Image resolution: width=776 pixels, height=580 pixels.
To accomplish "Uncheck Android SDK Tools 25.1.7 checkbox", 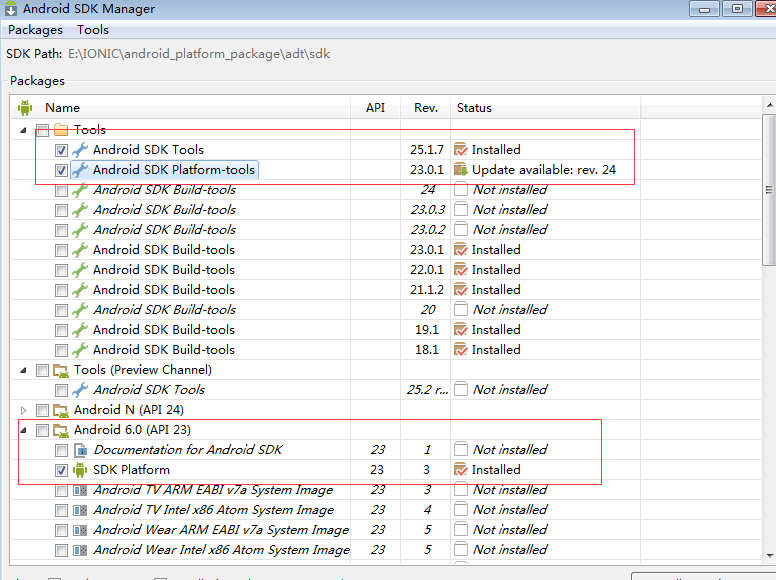I will tap(61, 150).
